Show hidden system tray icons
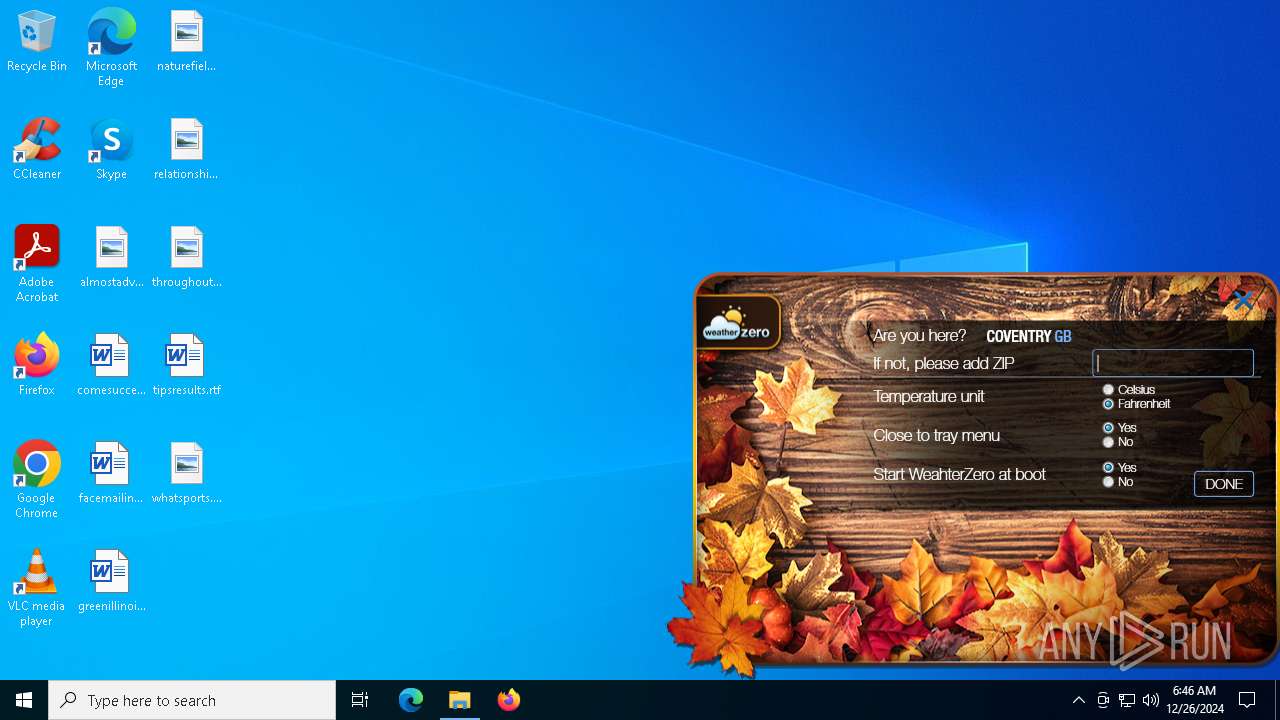 tap(1079, 700)
